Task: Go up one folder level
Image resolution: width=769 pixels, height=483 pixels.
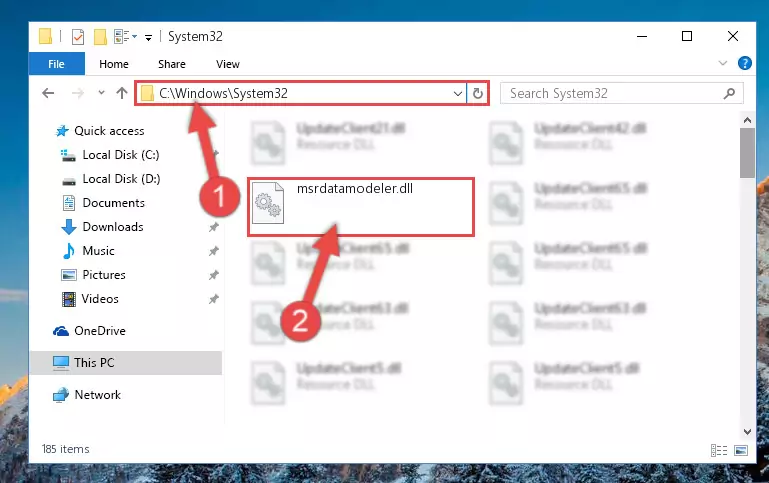Action: (x=122, y=93)
